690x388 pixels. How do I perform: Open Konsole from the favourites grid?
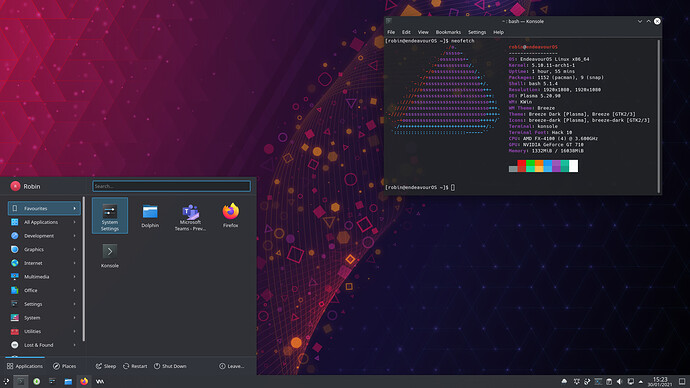click(110, 256)
